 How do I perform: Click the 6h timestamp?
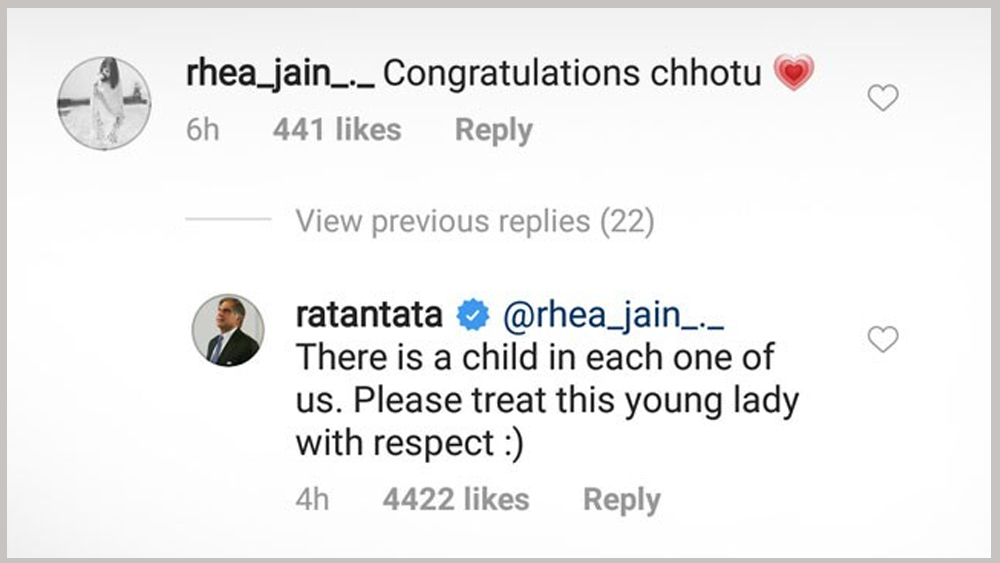[x=202, y=130]
